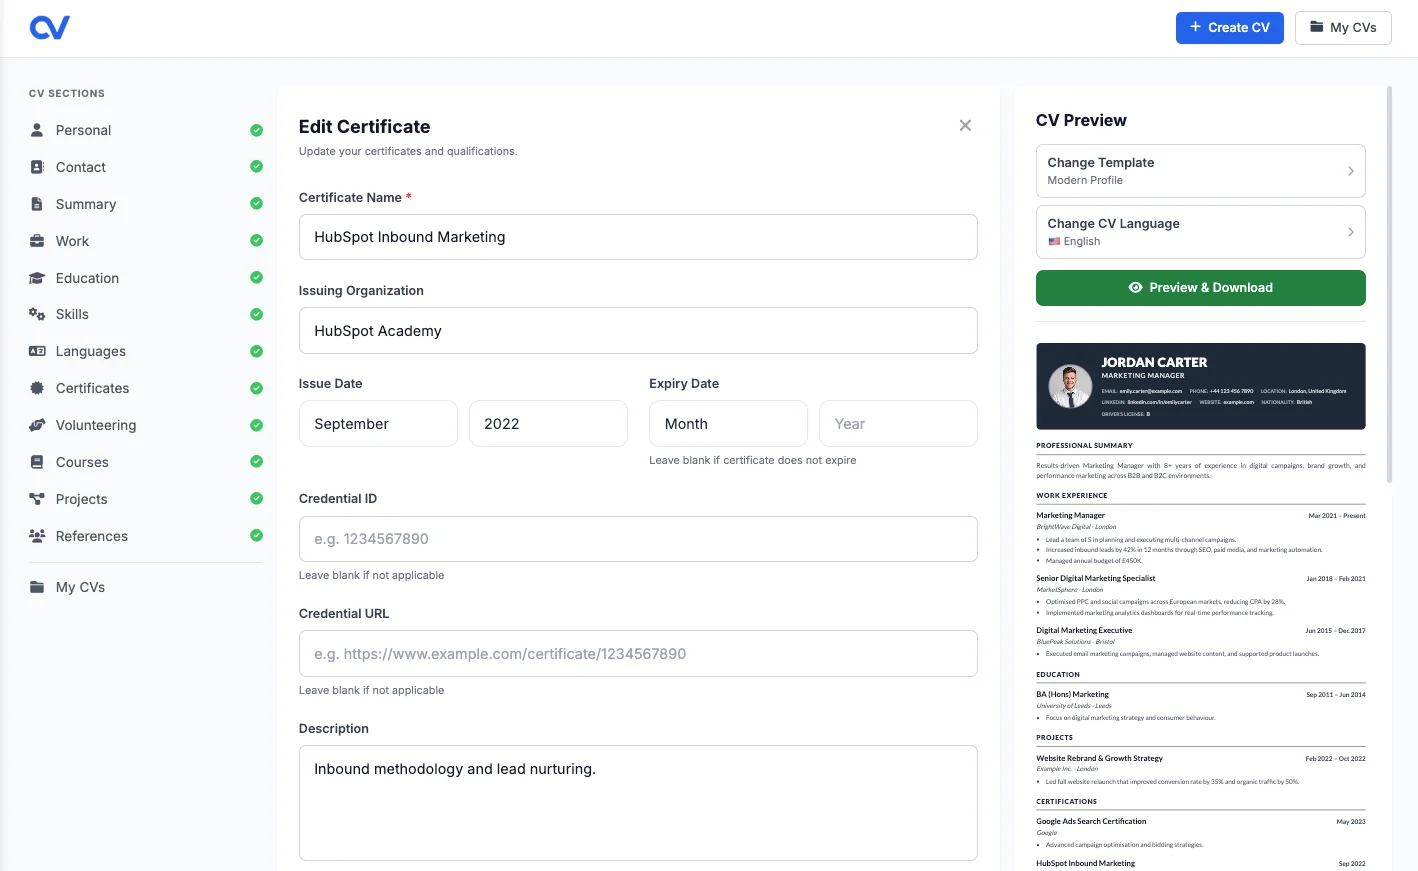This screenshot has width=1418, height=871.
Task: Click the Education graduation icon
Action: coord(37,278)
